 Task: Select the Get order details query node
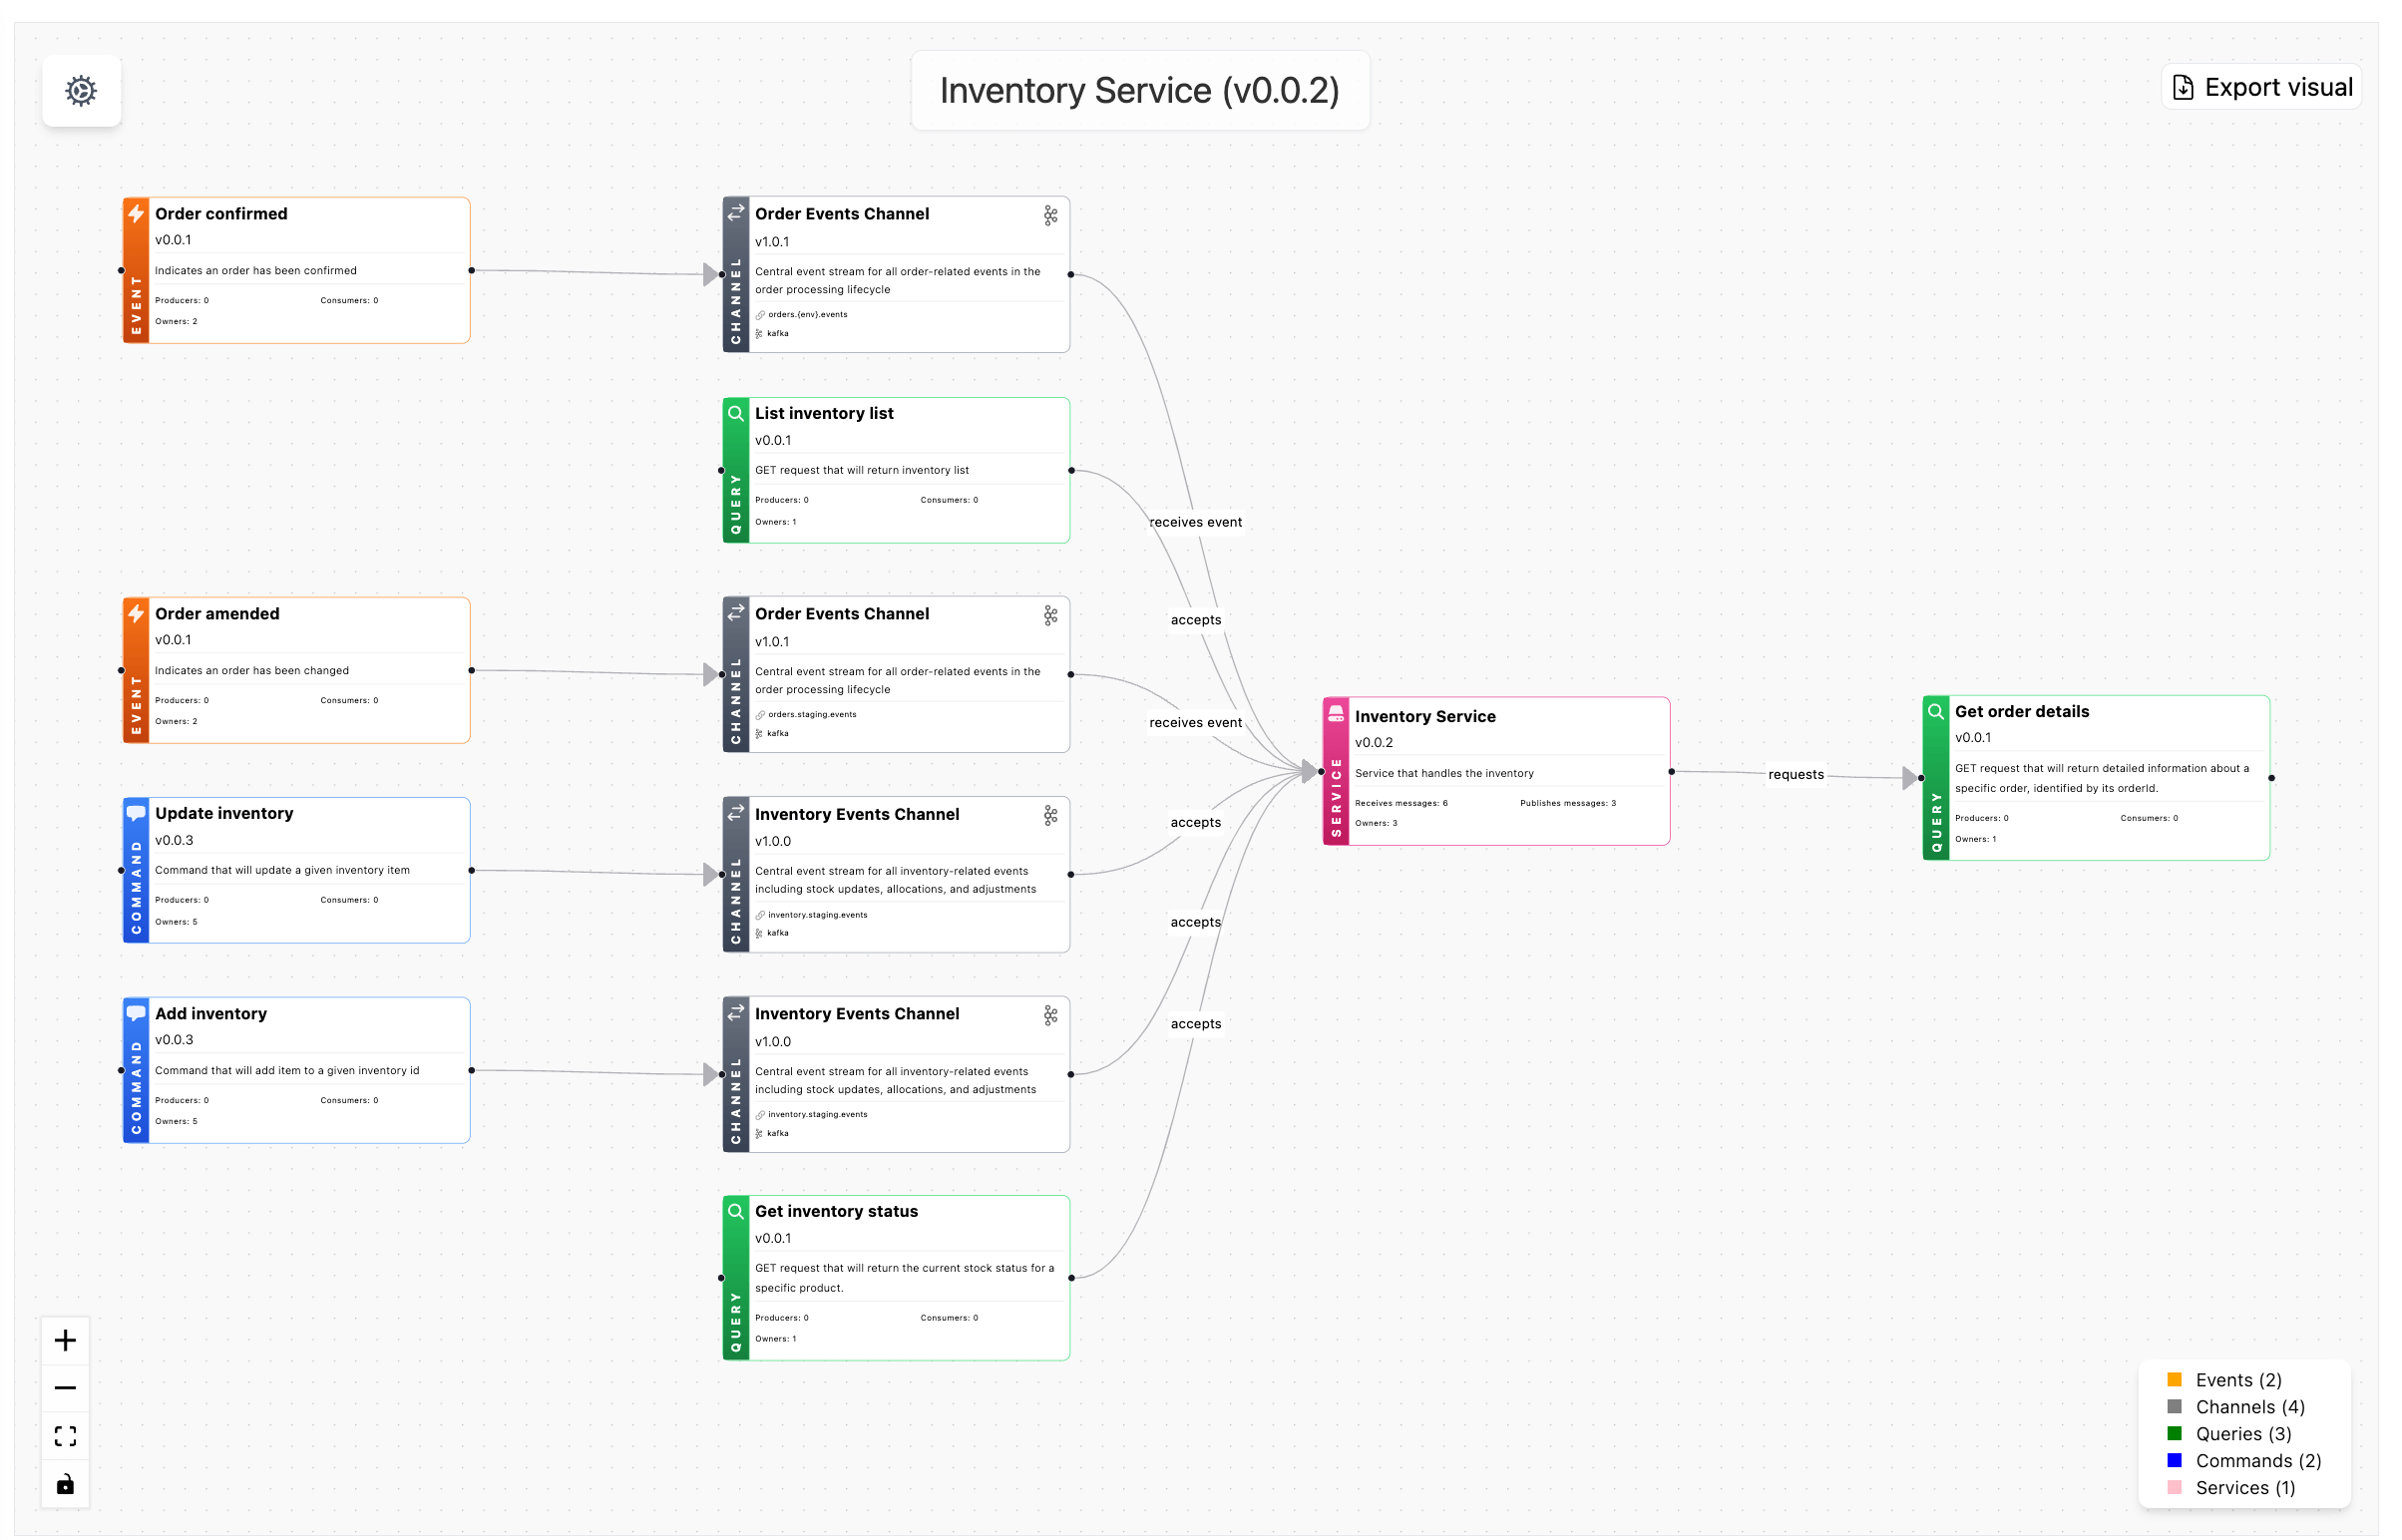click(2100, 778)
